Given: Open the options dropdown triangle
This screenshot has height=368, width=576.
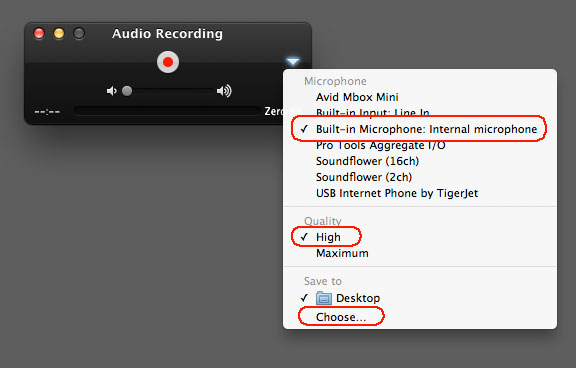Looking at the screenshot, I should coord(293,61).
